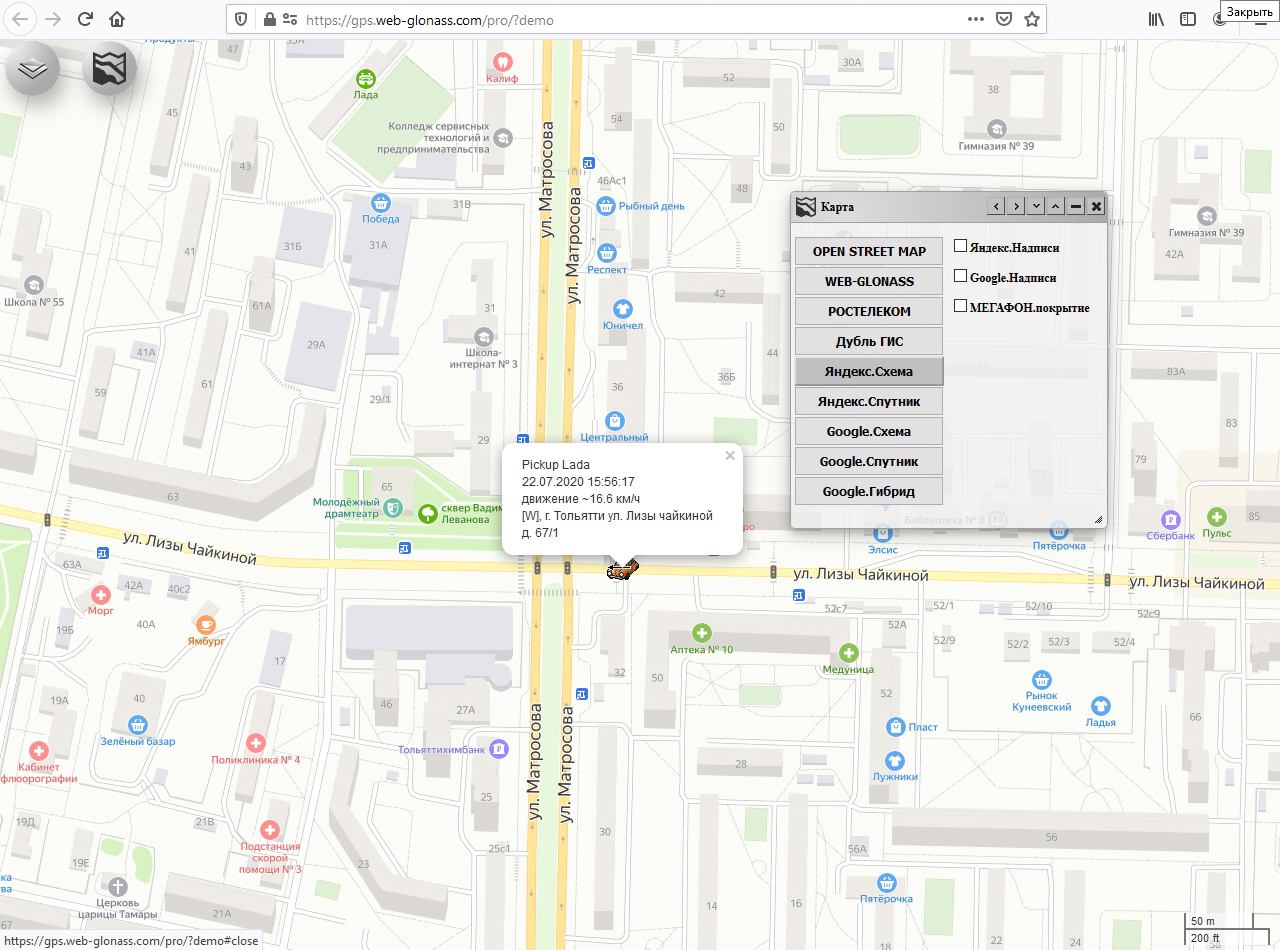Viewport: 1280px width, 950px height.
Task: Click the map scale indicator
Action: coord(1226,929)
